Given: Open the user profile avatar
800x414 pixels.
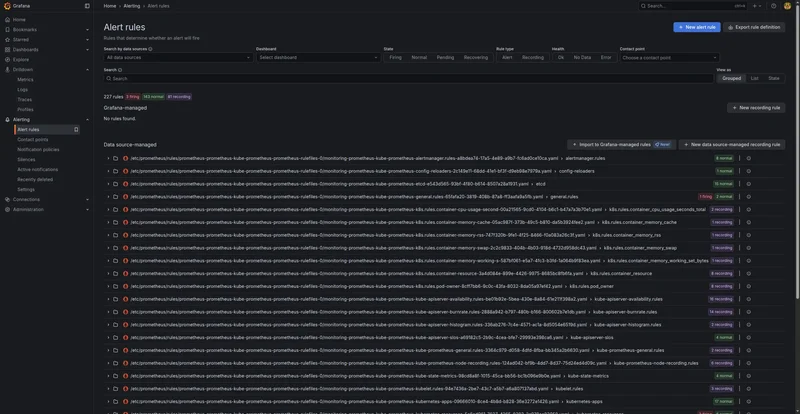Looking at the screenshot, I should pyautogui.click(x=787, y=6).
